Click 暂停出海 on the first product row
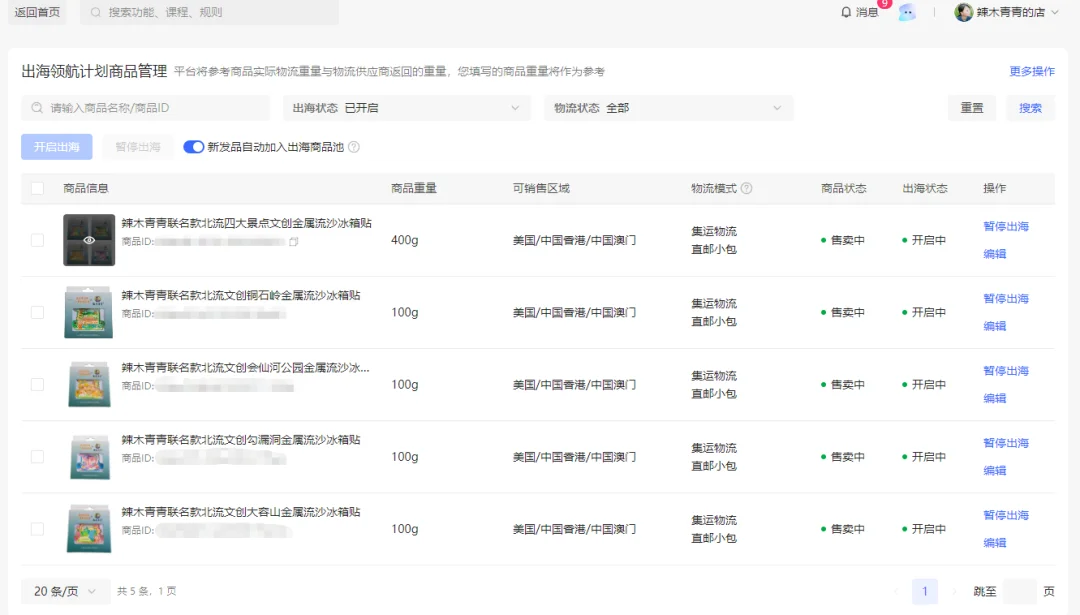This screenshot has width=1080, height=615. [x=1006, y=226]
